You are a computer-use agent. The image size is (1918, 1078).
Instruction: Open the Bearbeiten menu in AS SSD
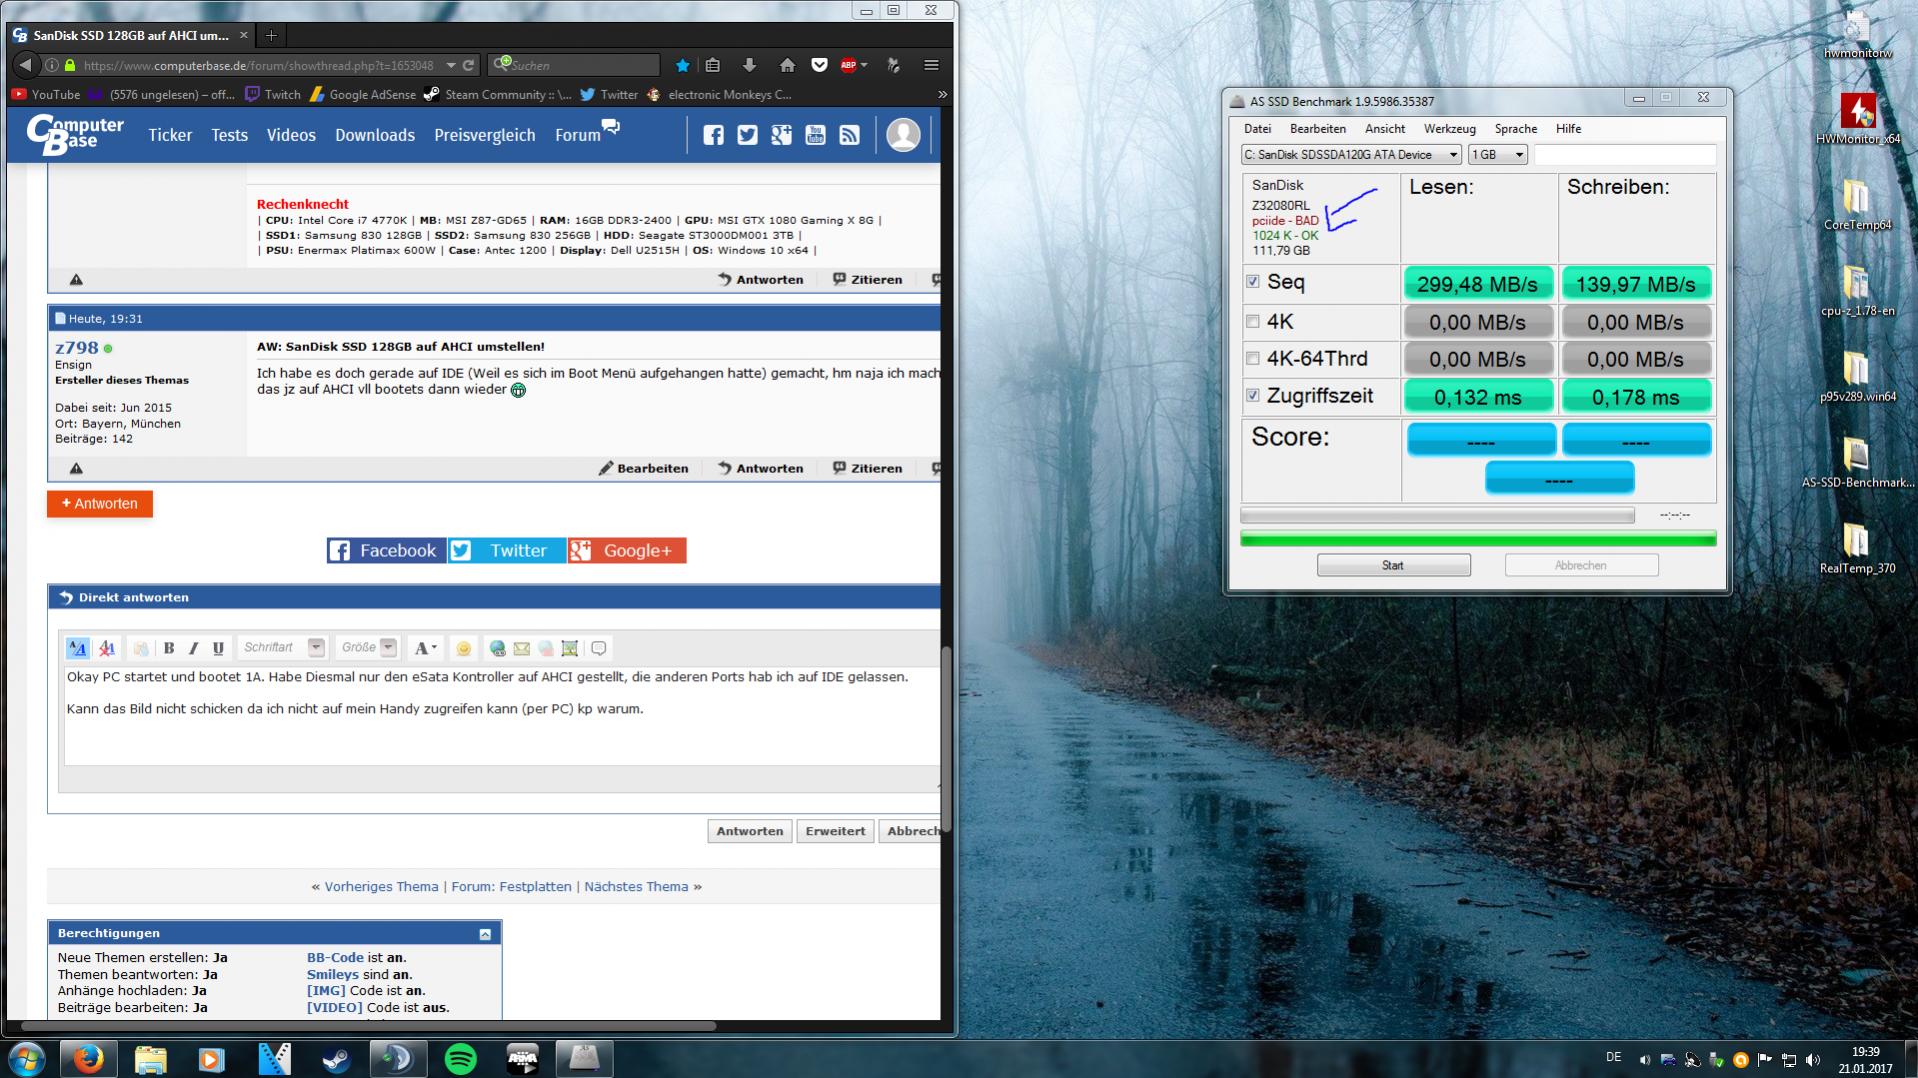tap(1317, 128)
